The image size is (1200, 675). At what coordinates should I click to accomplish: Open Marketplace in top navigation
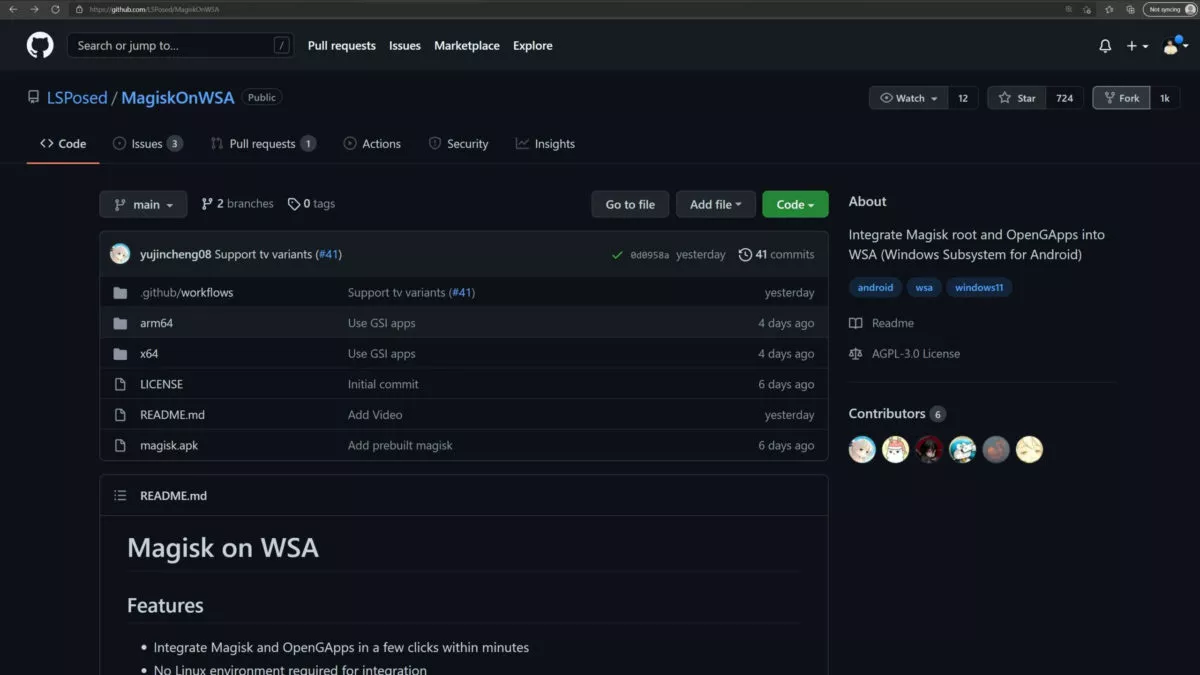[467, 46]
